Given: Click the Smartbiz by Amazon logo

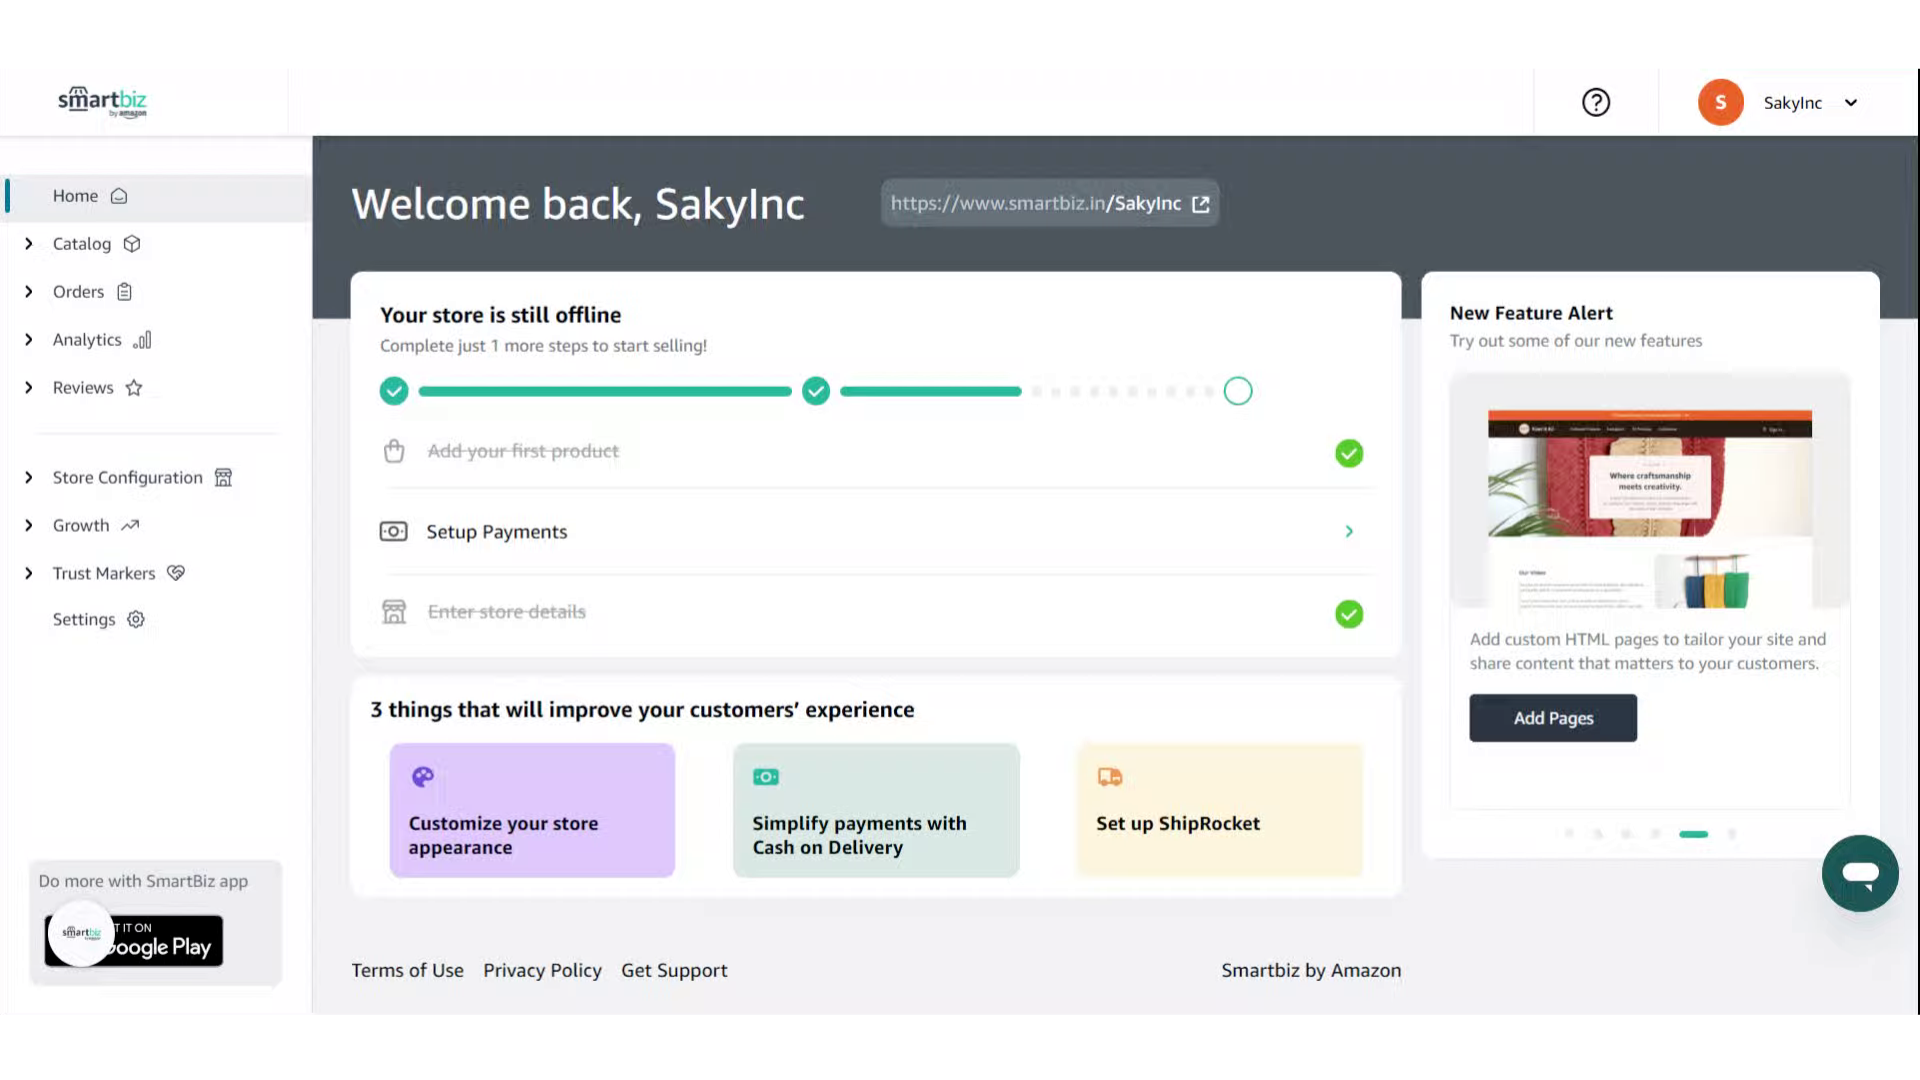Looking at the screenshot, I should [x=102, y=101].
